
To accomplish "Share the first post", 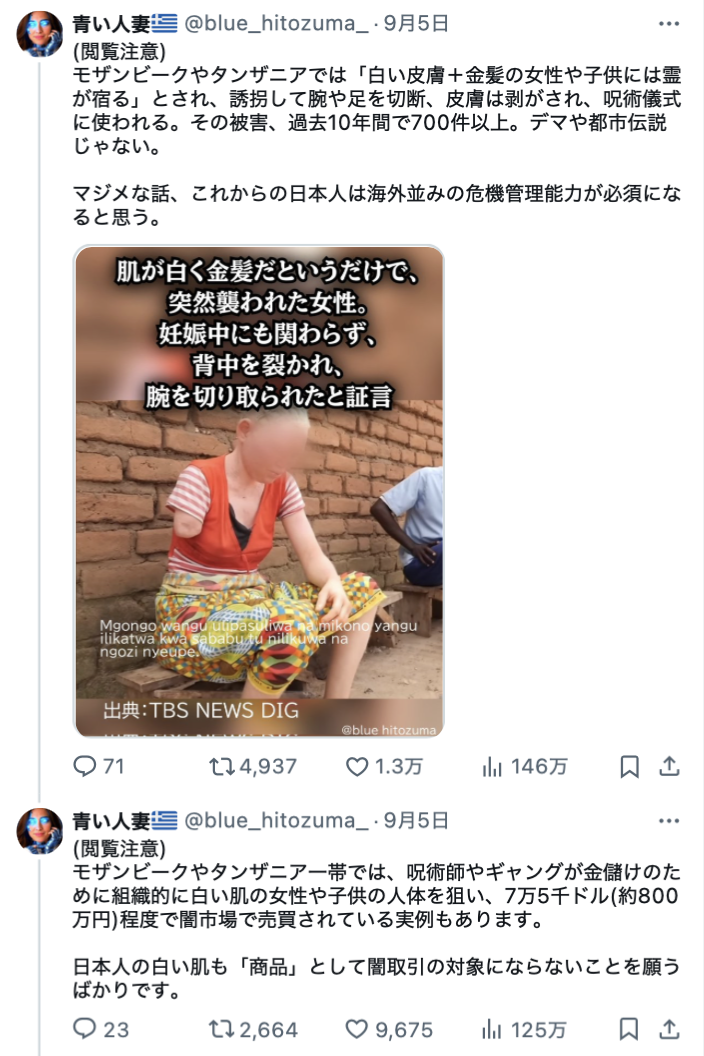I will [669, 766].
